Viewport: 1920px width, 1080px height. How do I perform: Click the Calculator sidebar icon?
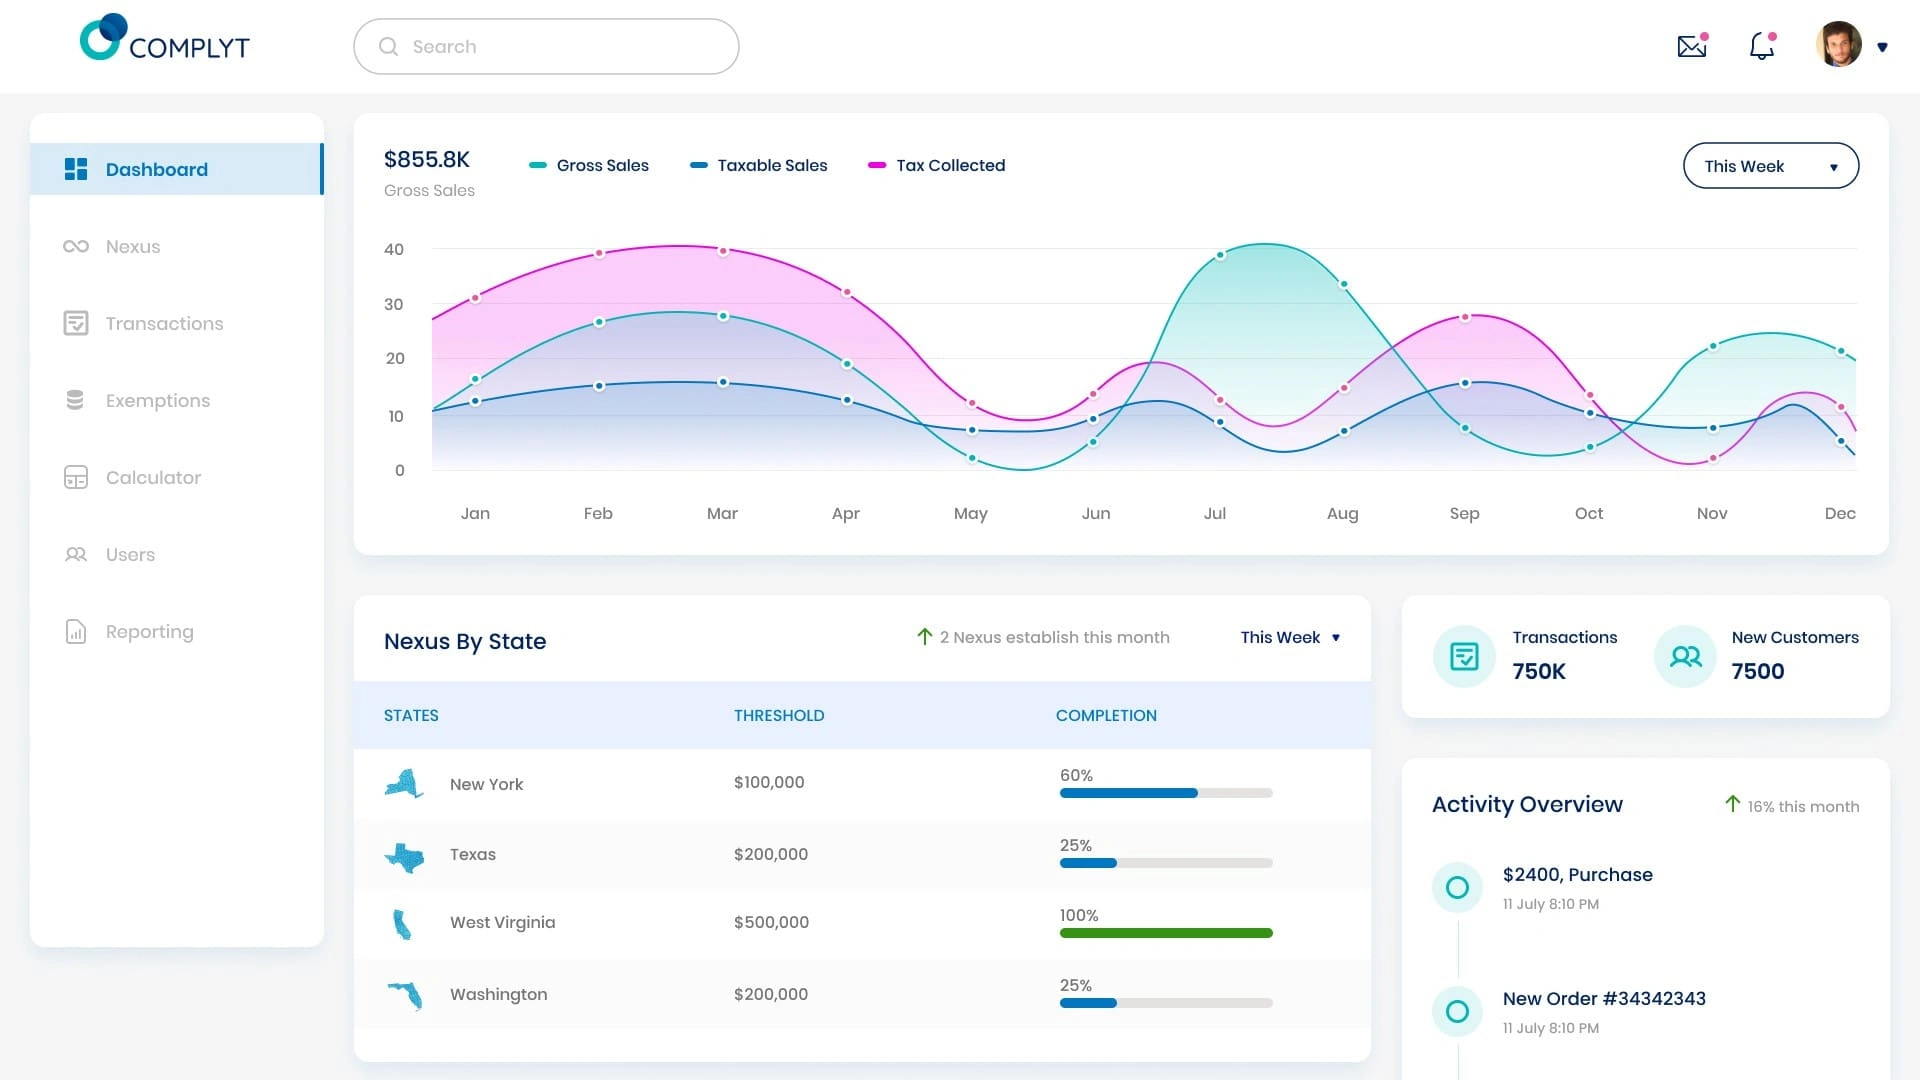(76, 478)
